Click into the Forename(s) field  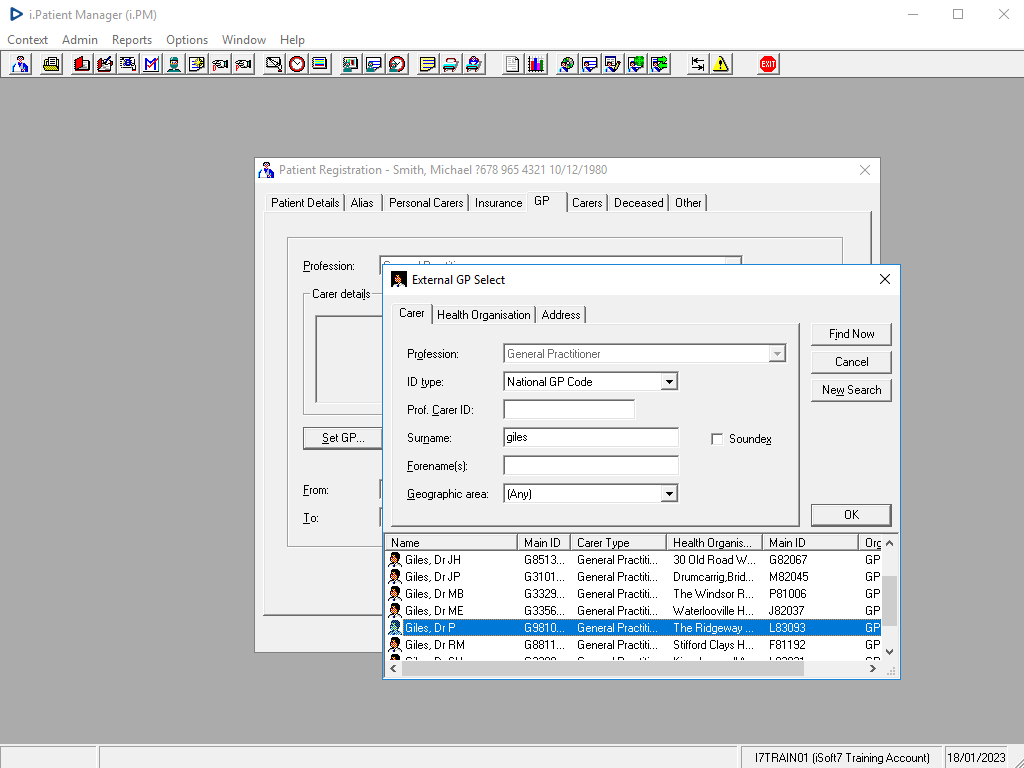[591, 466]
